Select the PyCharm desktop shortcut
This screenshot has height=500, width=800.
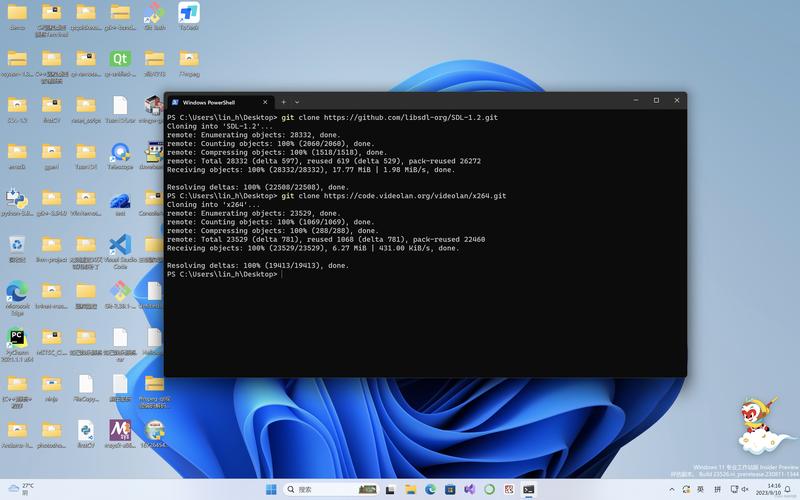(x=17, y=344)
